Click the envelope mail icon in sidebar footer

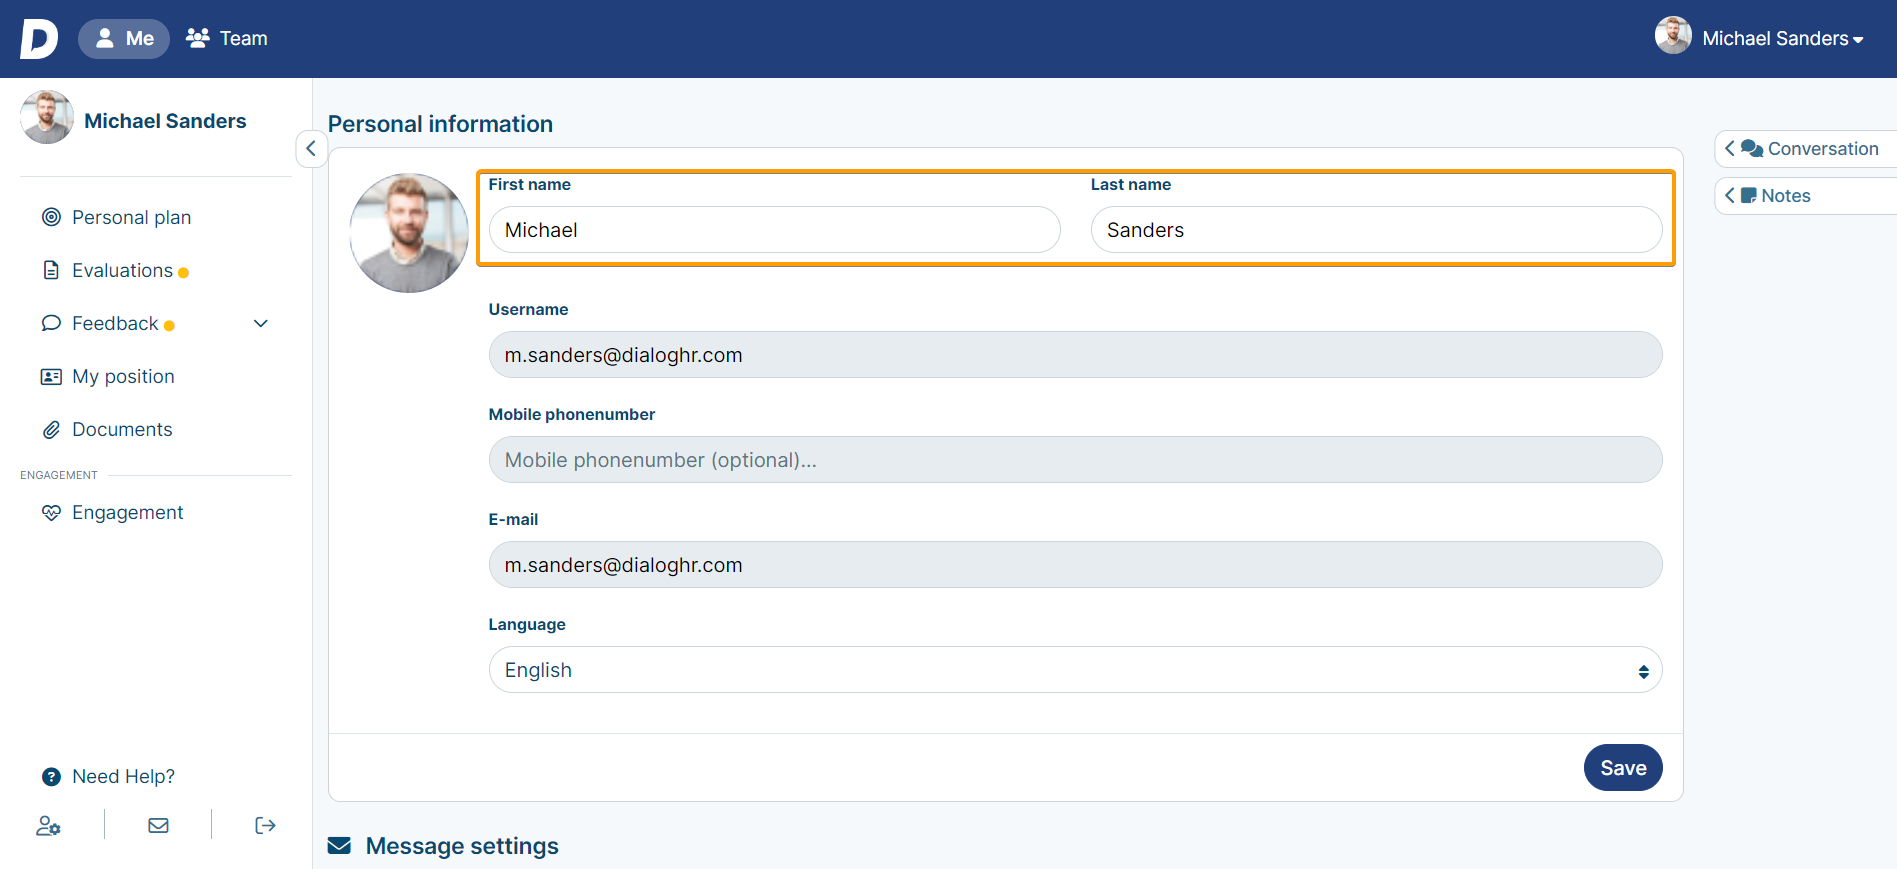158,825
